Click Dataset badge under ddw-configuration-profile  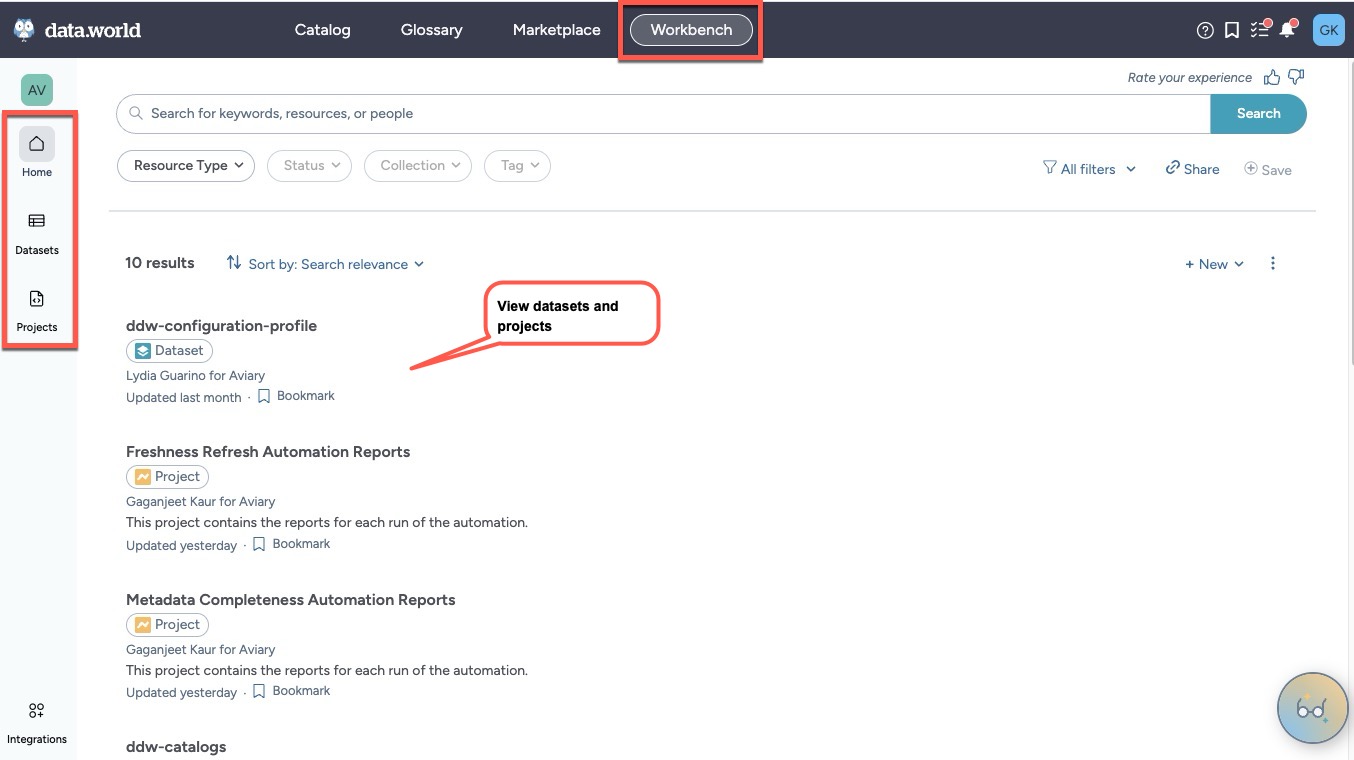pos(169,351)
